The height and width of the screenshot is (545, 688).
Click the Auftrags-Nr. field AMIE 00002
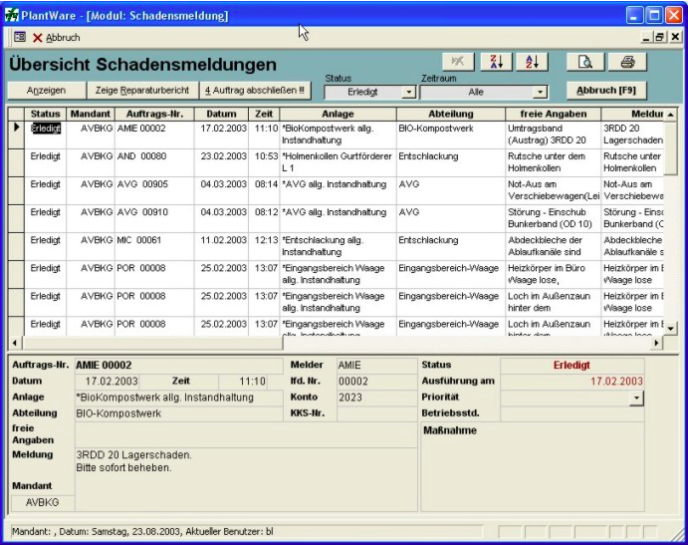(179, 366)
